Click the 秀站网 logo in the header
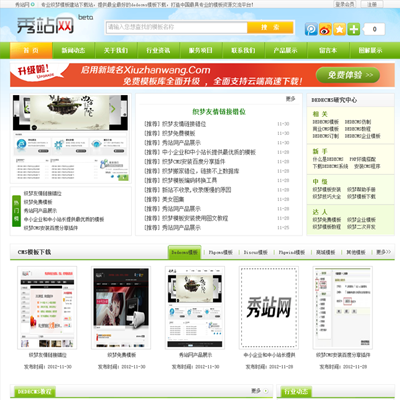Screen dimensions: 400x400 click(45, 25)
